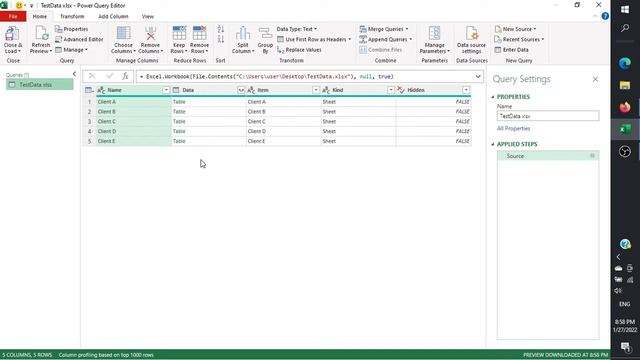Viewport: 640px width, 360px height.
Task: Click the Close & Load button
Action: [13, 40]
